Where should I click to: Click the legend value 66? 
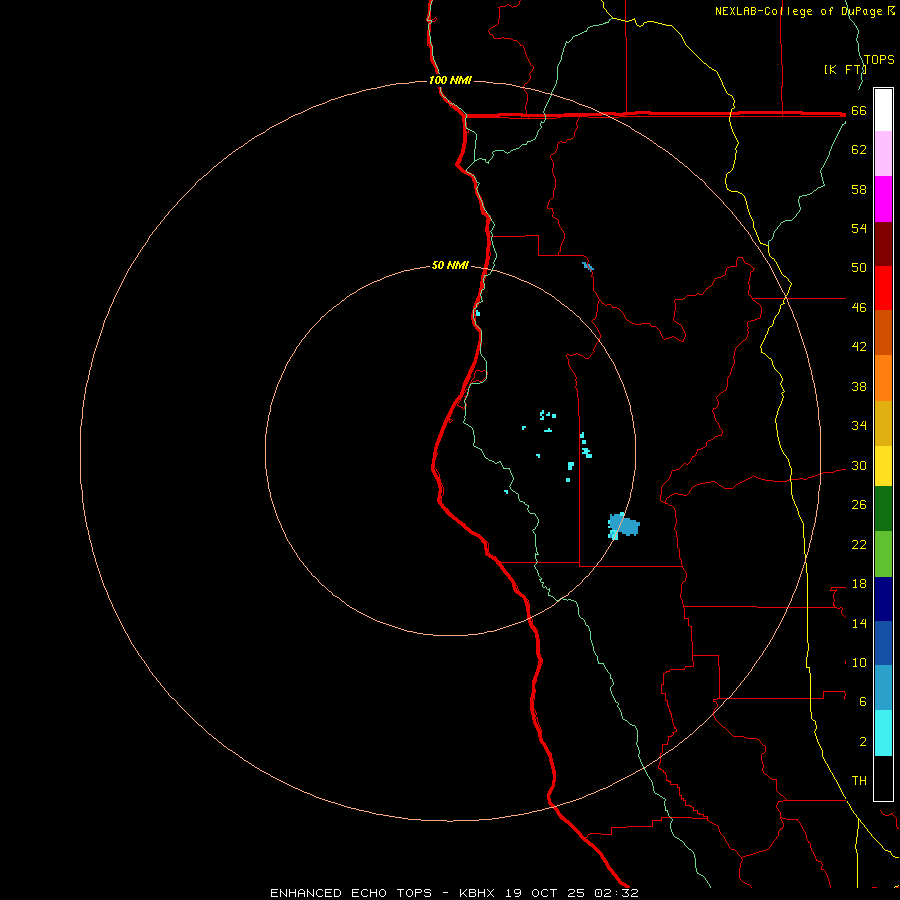coord(859,110)
